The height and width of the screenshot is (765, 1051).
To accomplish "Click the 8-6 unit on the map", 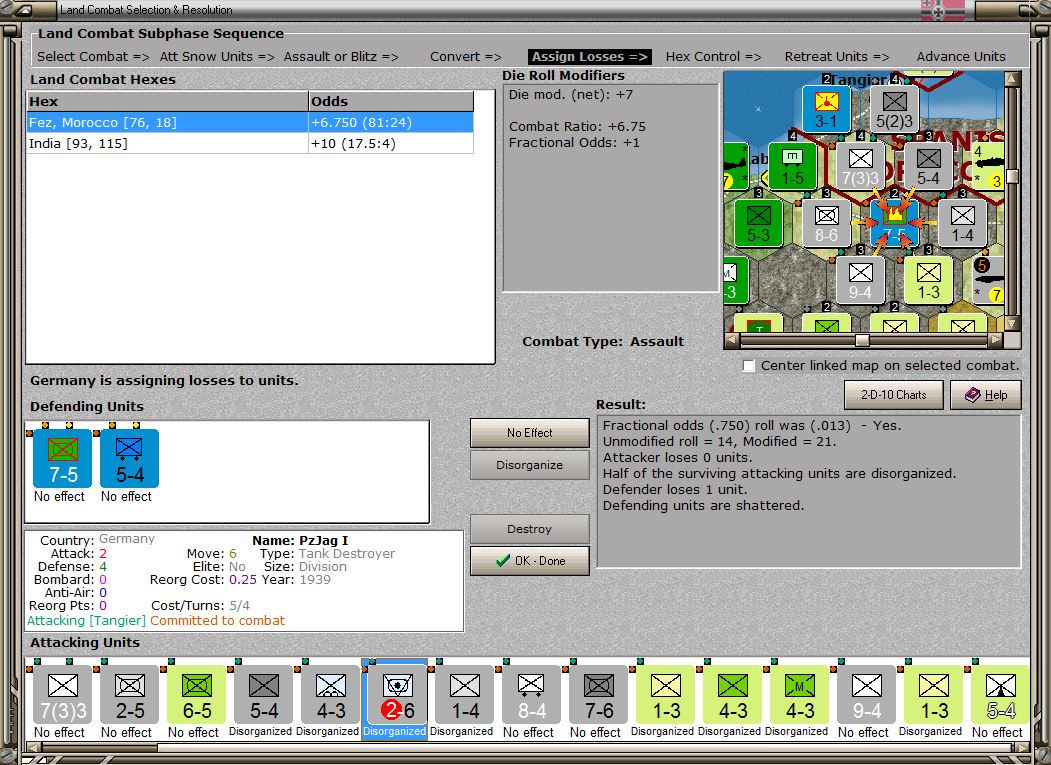I will pos(826,223).
